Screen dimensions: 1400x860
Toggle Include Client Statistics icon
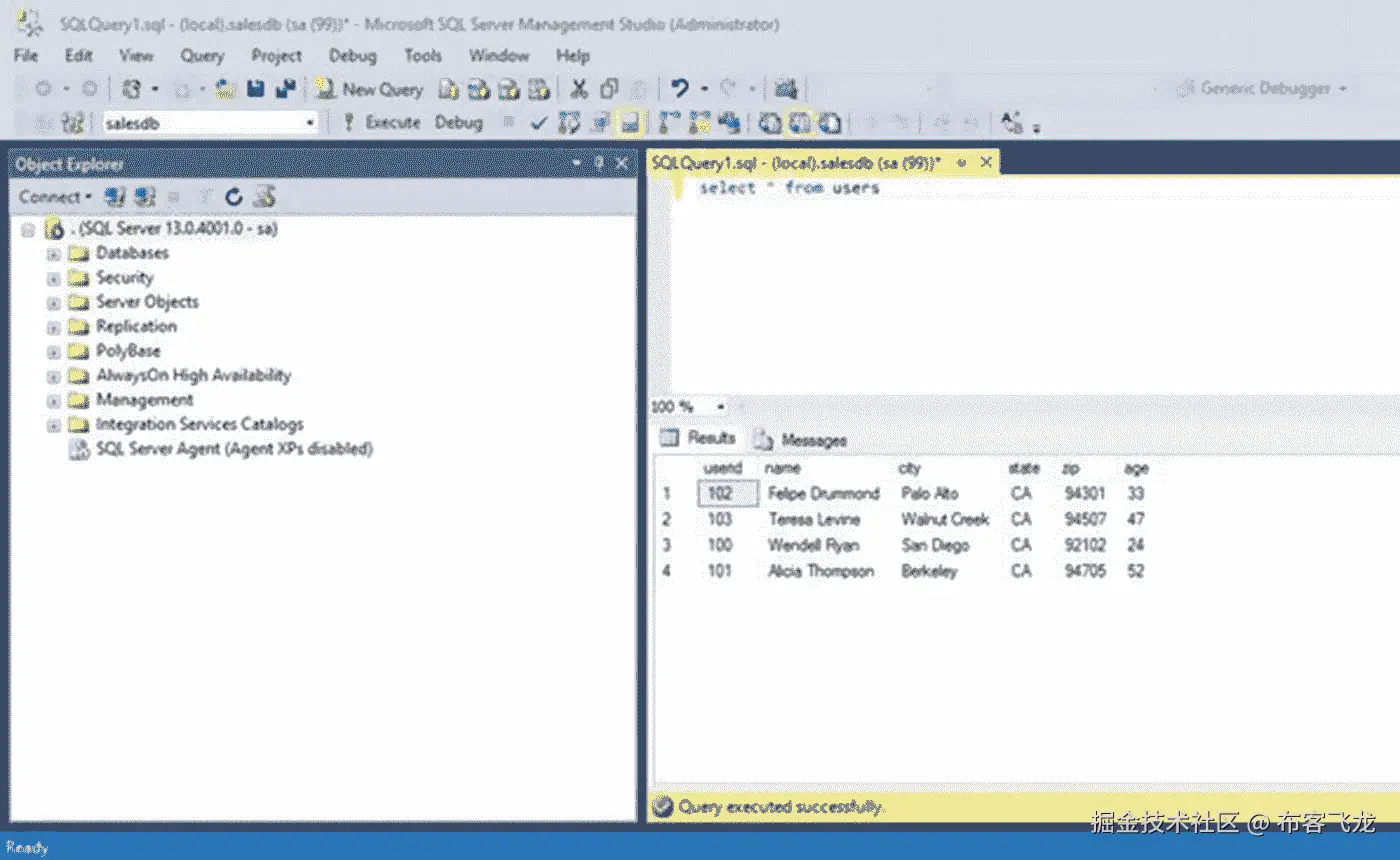(x=729, y=123)
